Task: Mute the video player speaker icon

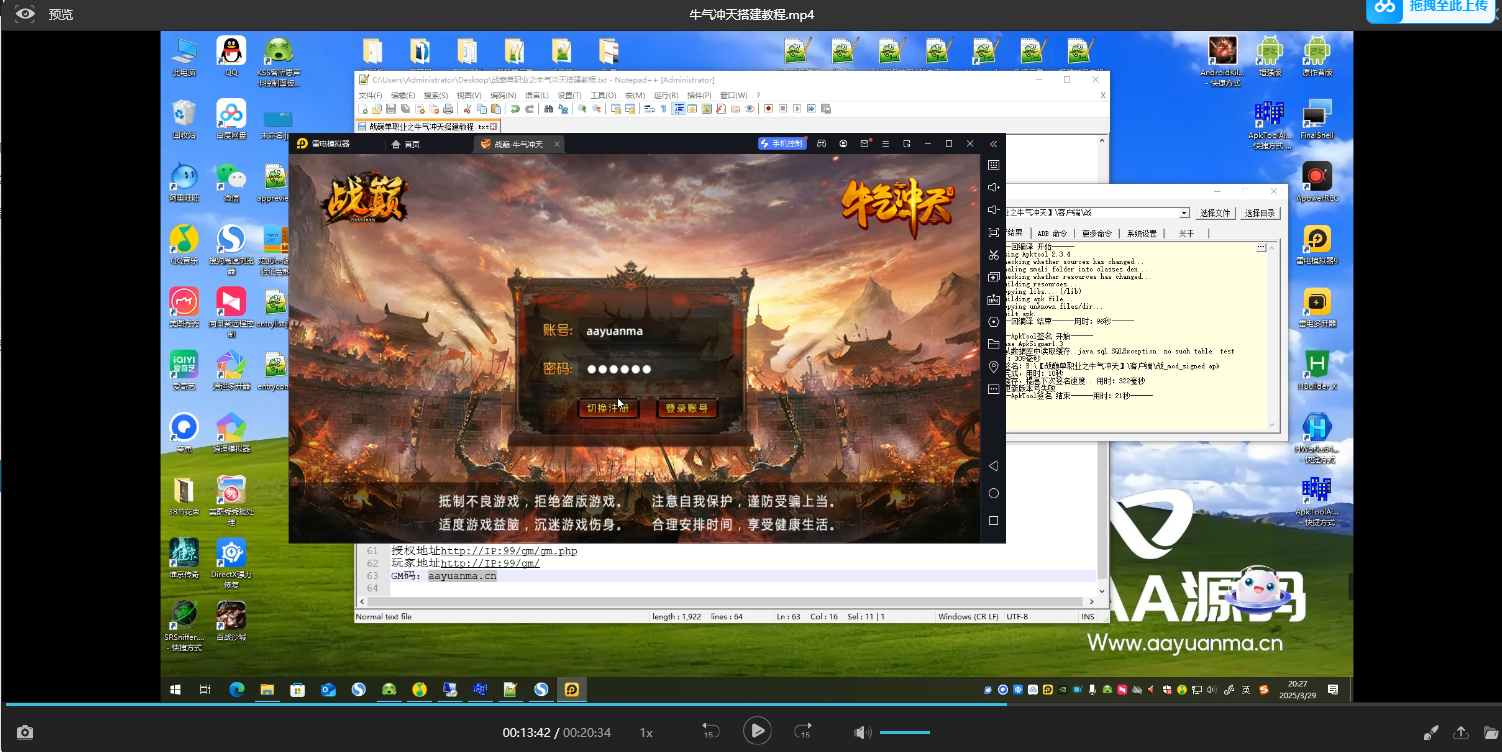Action: [x=862, y=733]
